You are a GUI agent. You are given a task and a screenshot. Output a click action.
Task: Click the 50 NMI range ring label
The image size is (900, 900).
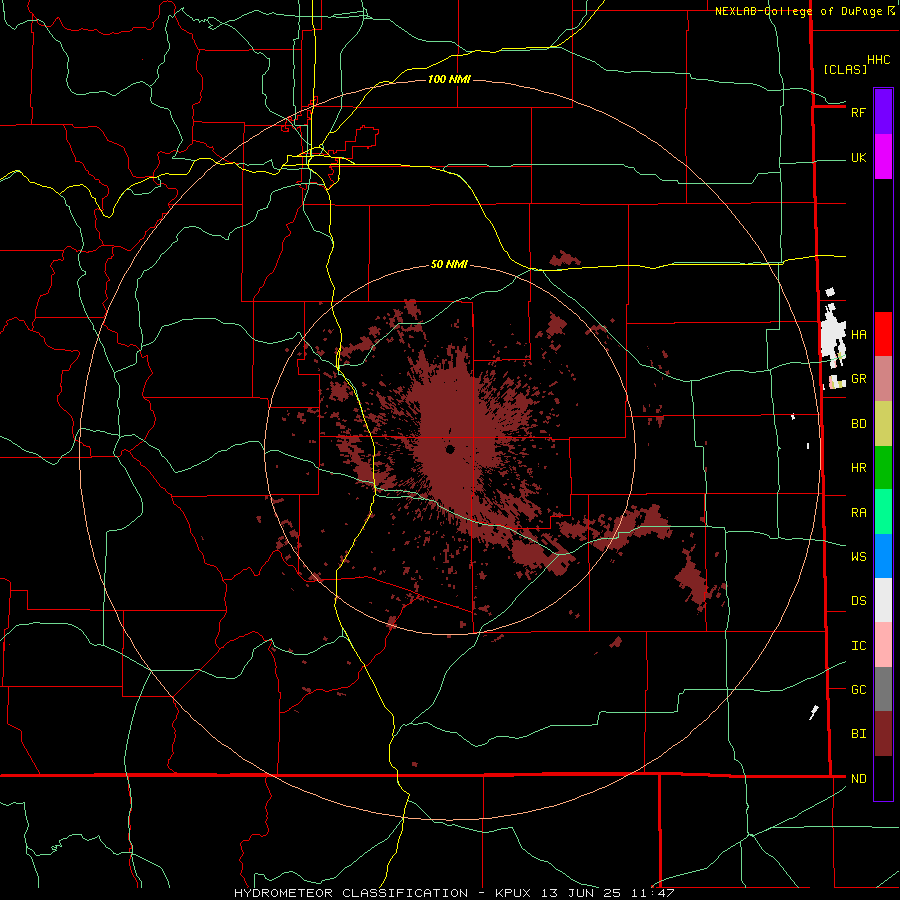pyautogui.click(x=449, y=264)
